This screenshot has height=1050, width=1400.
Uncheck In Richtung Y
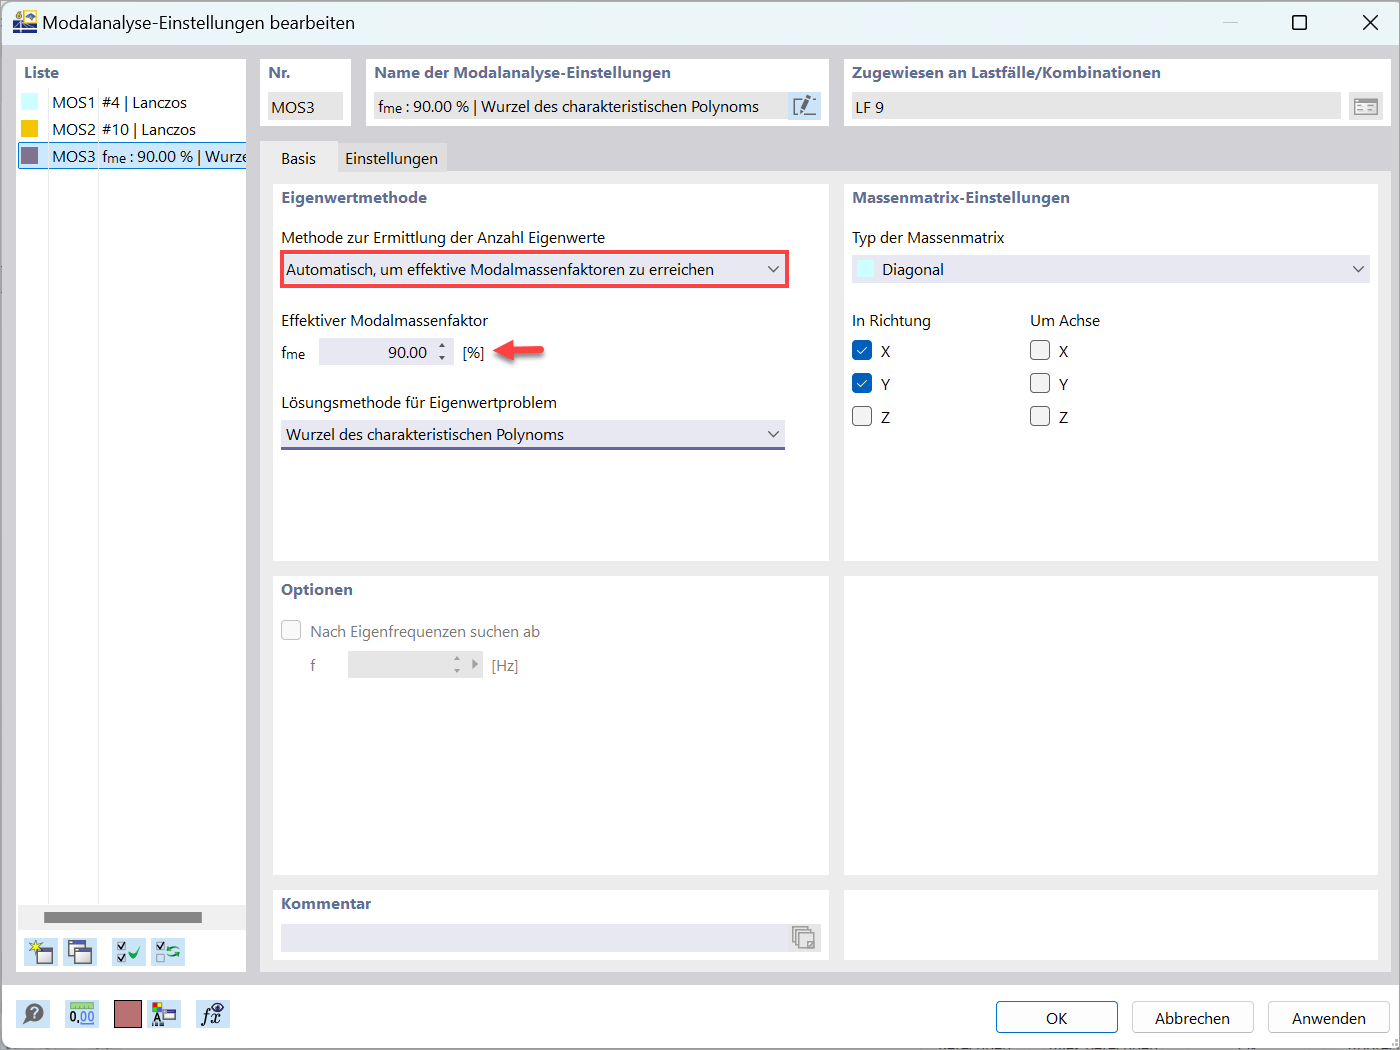[x=862, y=384]
